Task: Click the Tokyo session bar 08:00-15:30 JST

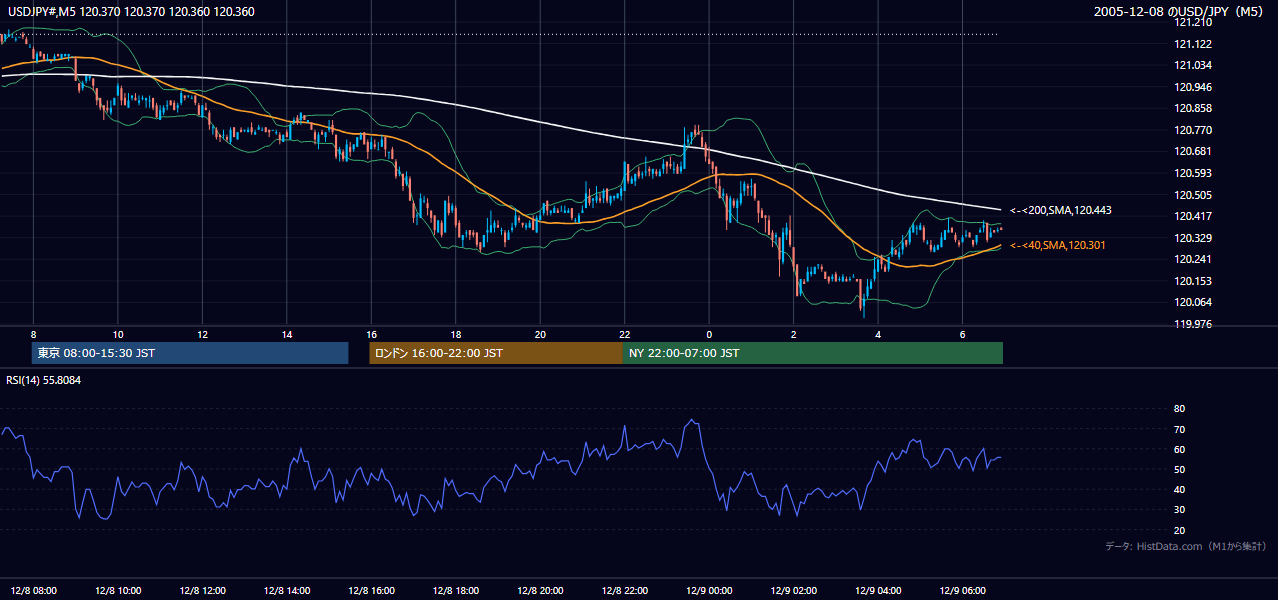Action: (x=190, y=353)
